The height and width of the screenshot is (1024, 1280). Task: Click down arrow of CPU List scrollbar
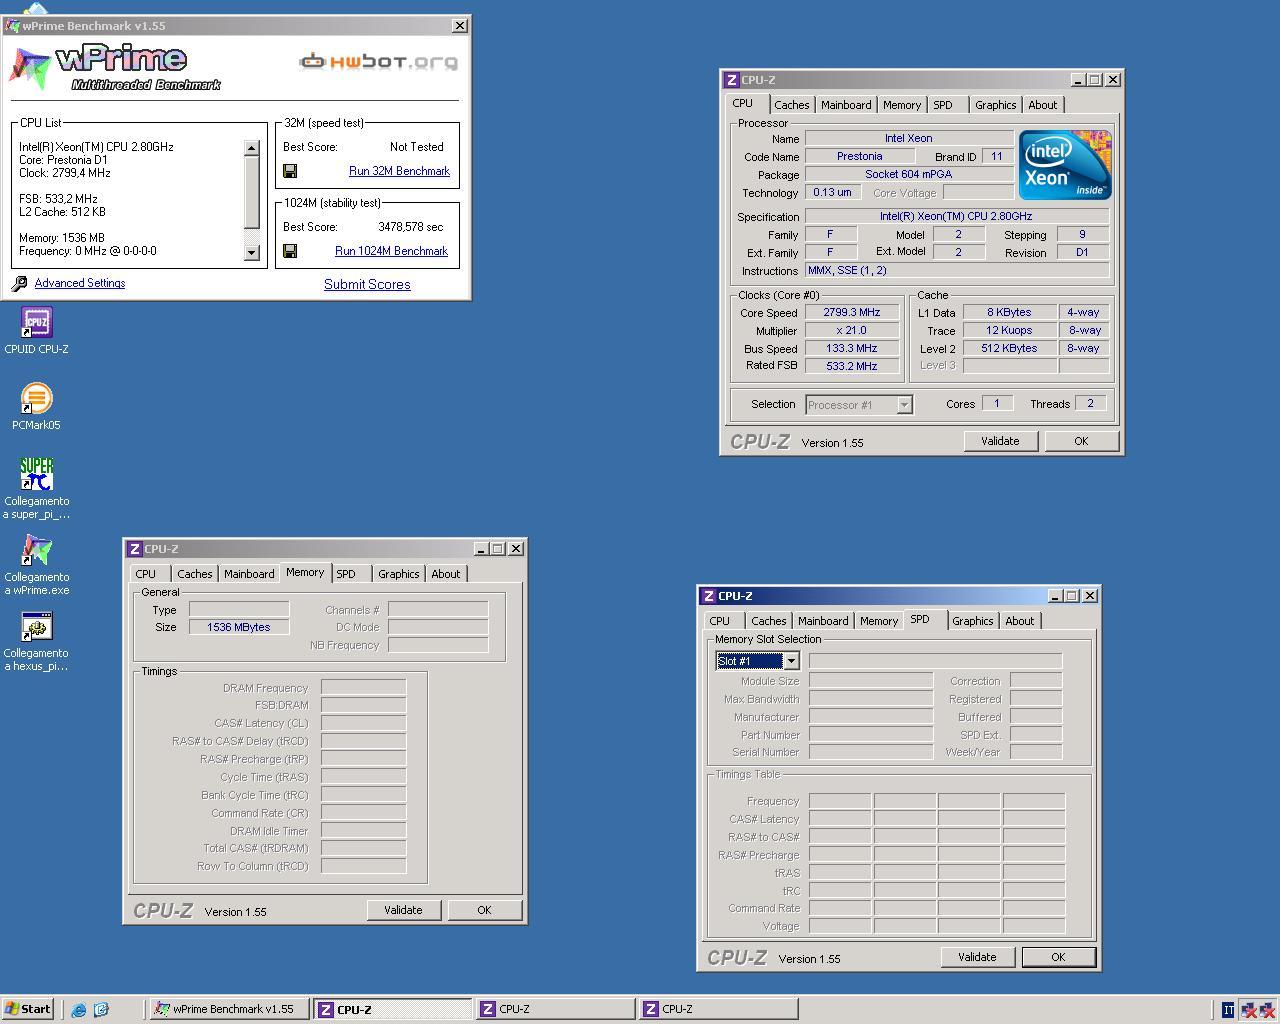251,253
